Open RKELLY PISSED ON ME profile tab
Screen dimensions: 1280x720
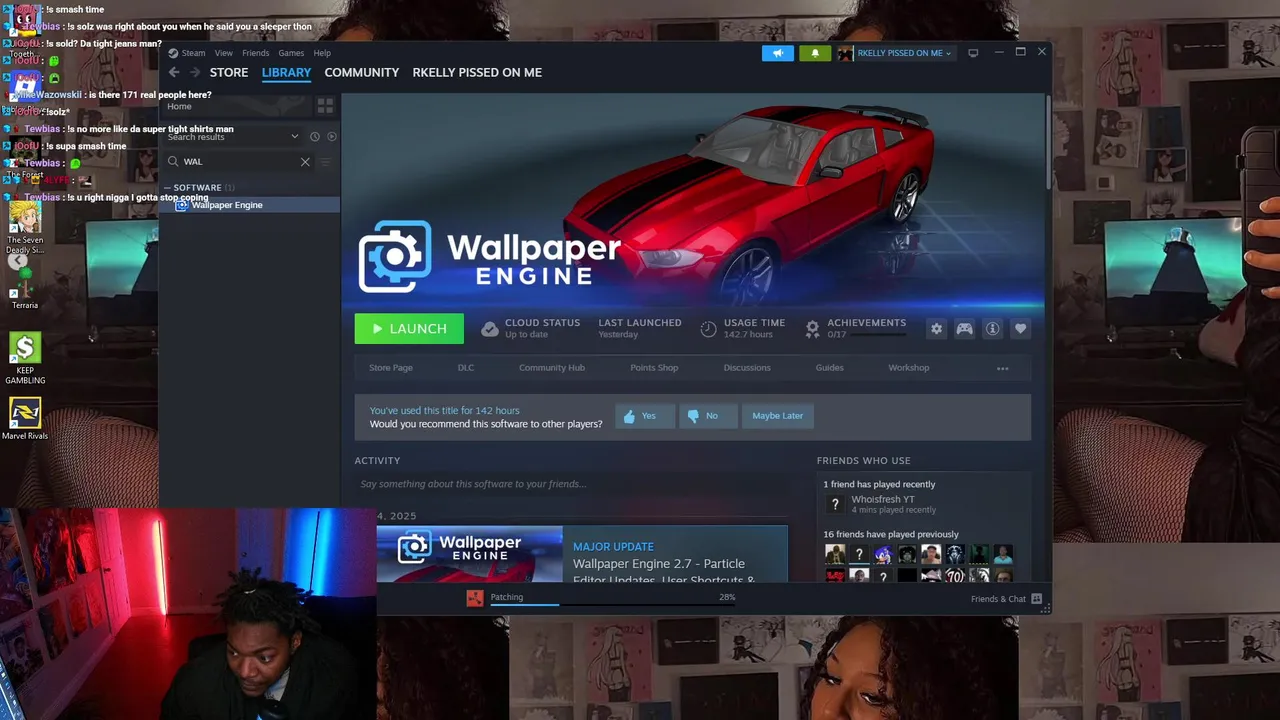point(477,72)
